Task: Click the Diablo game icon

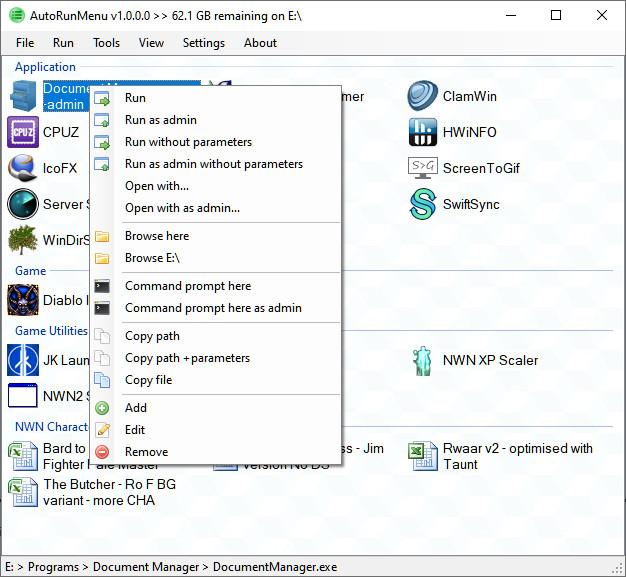Action: coord(23,300)
